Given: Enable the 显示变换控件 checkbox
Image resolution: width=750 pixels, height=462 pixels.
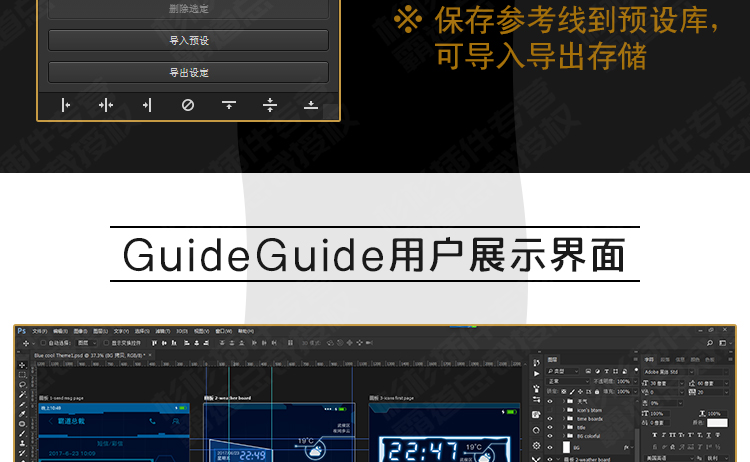Looking at the screenshot, I should pos(106,343).
